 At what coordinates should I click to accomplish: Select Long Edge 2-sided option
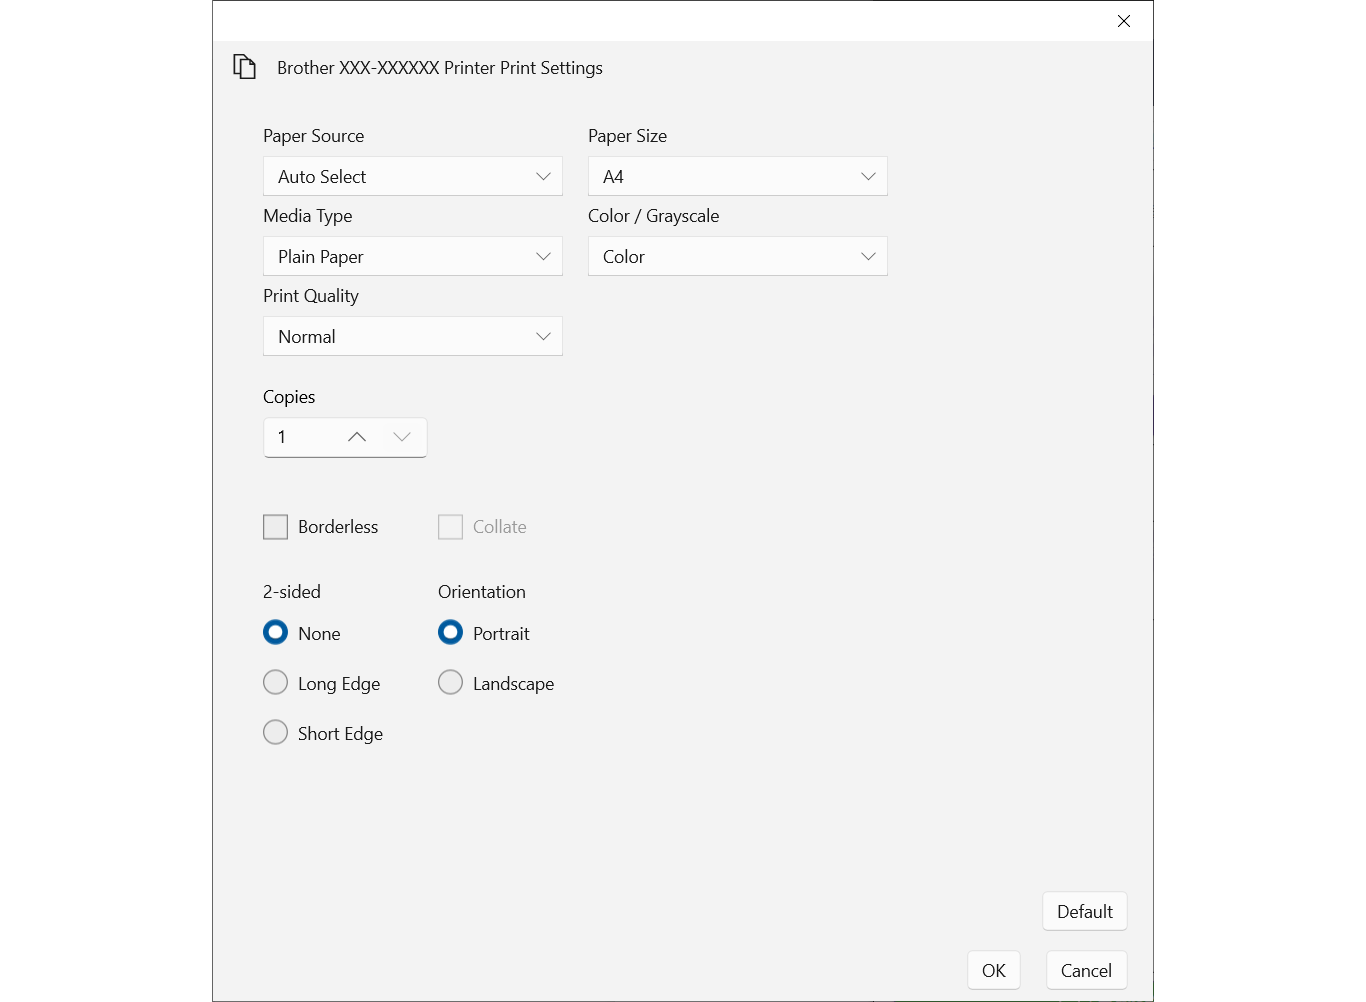[276, 683]
